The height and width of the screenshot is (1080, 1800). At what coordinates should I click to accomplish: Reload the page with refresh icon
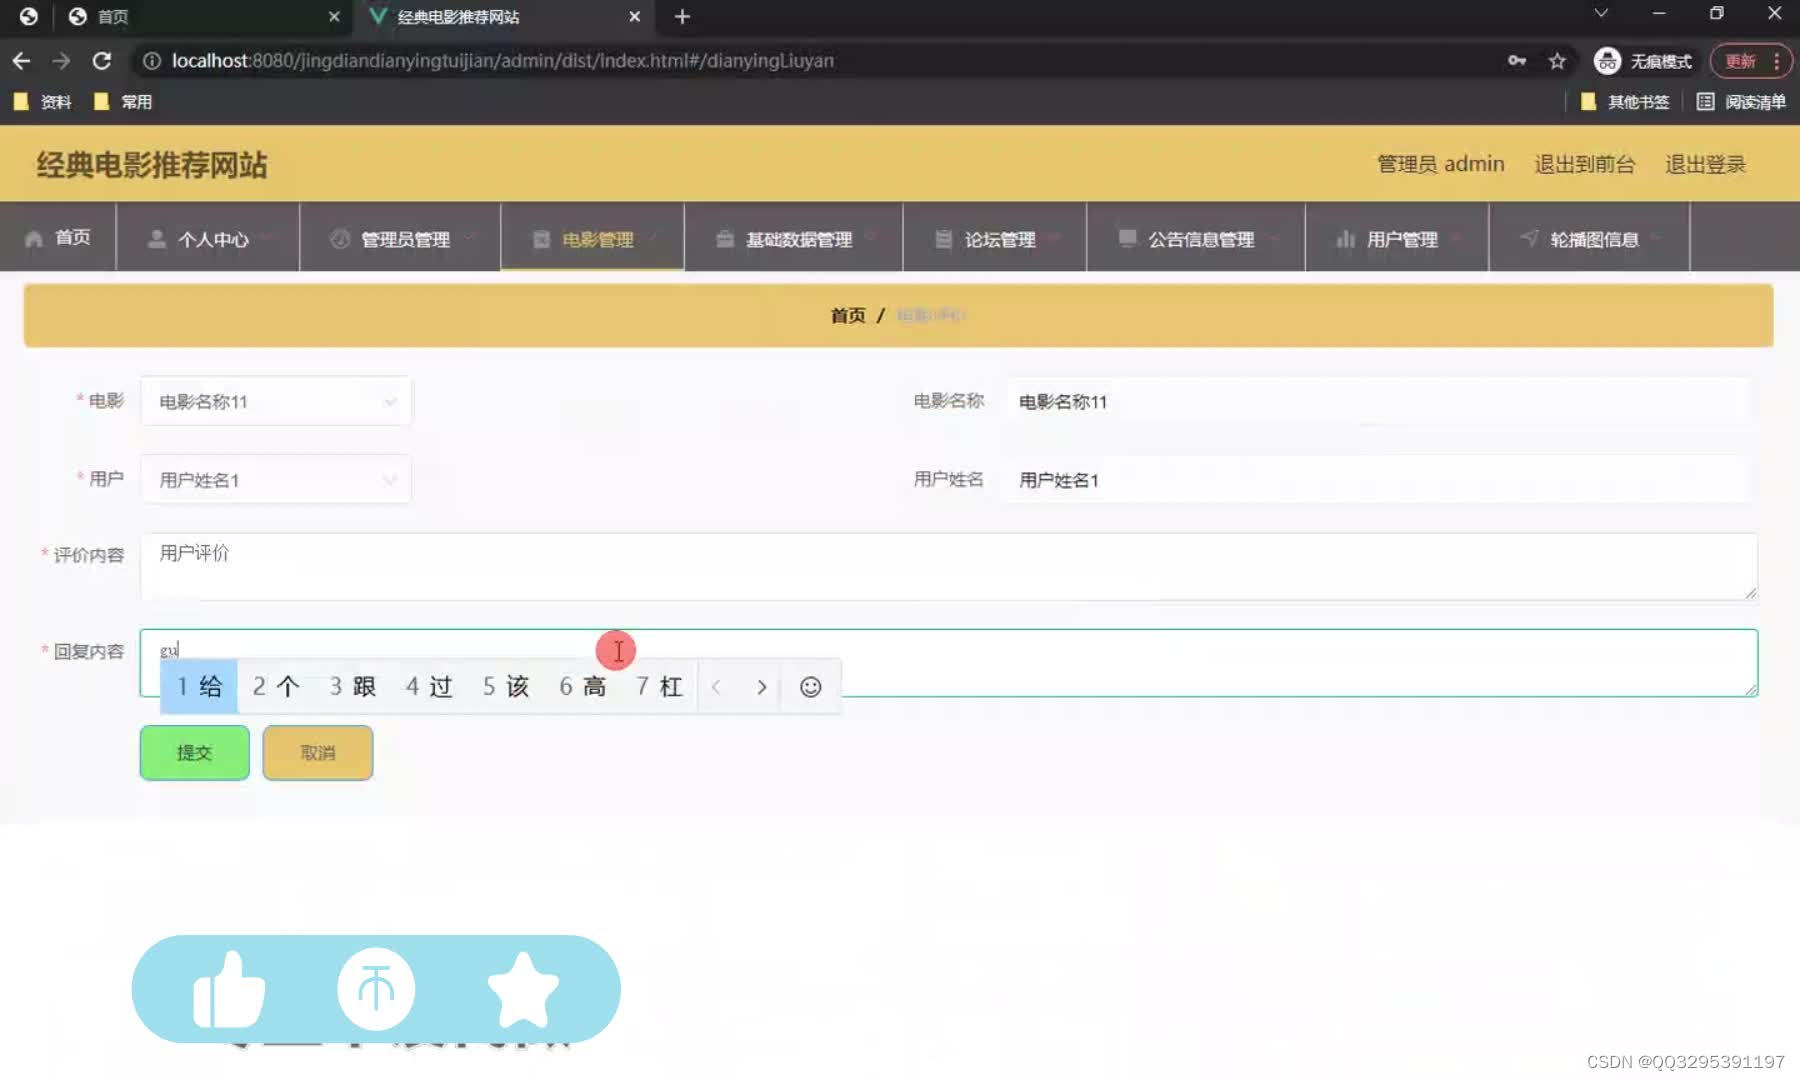click(101, 61)
